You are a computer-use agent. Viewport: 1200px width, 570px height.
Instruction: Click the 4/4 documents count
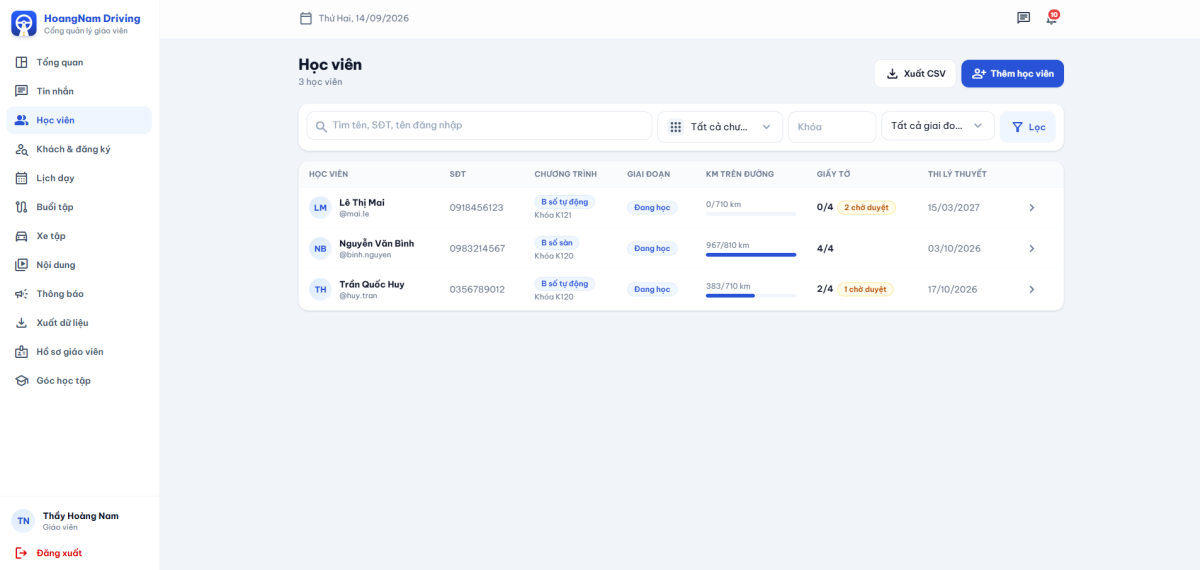tap(825, 248)
